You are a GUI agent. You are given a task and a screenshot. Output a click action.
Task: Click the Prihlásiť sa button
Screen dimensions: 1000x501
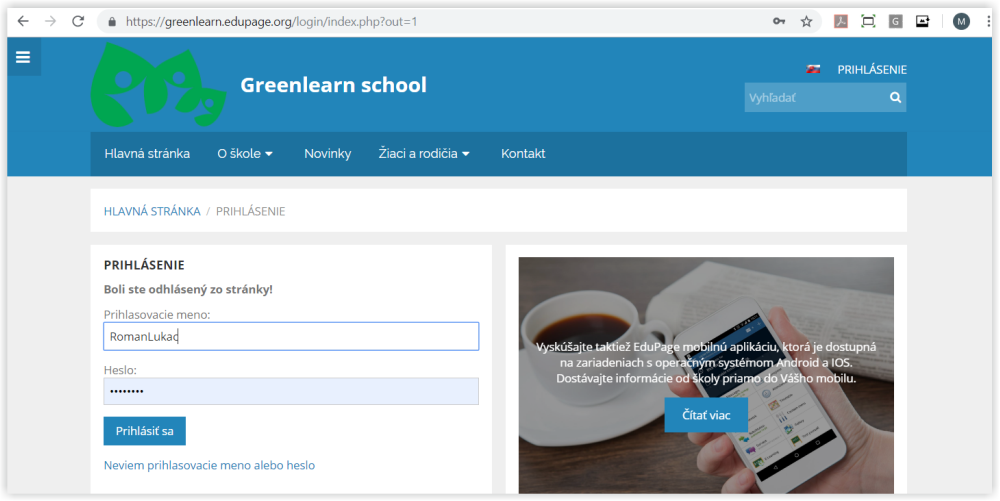click(x=145, y=432)
